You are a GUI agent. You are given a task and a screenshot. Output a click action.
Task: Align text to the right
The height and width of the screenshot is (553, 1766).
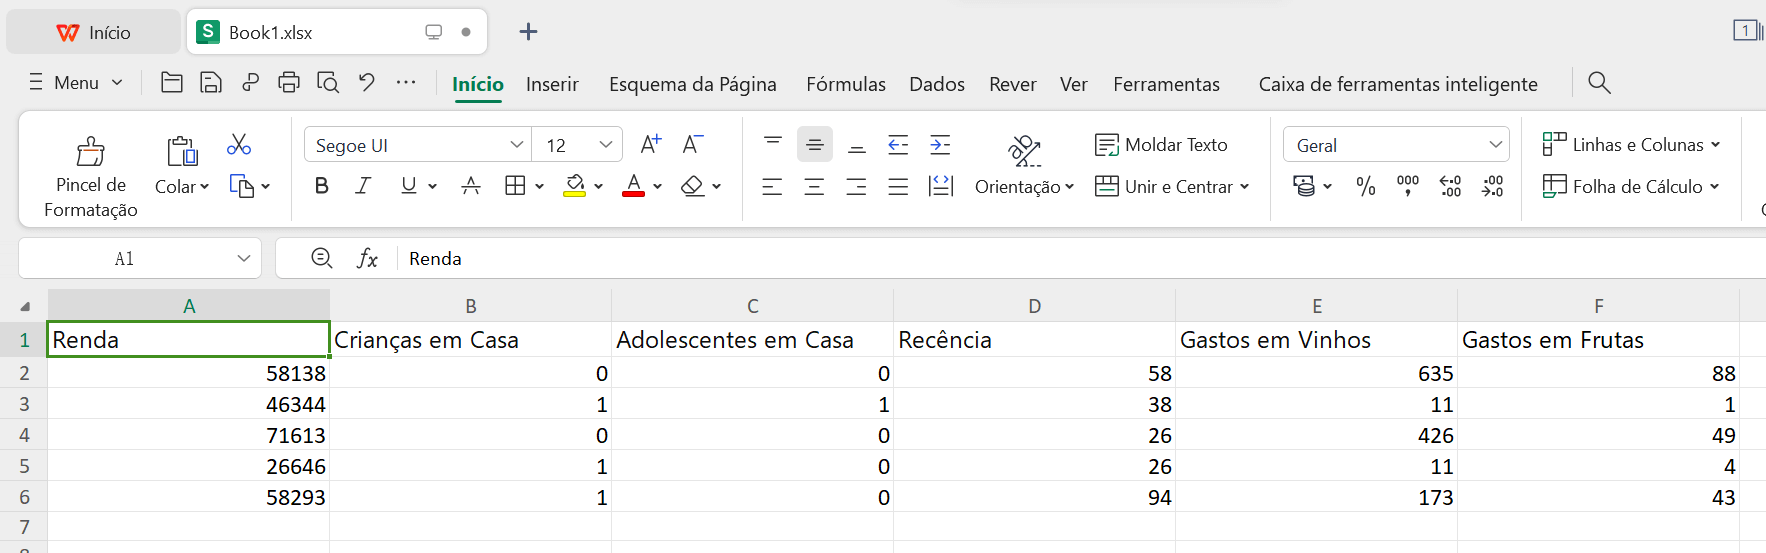point(856,186)
